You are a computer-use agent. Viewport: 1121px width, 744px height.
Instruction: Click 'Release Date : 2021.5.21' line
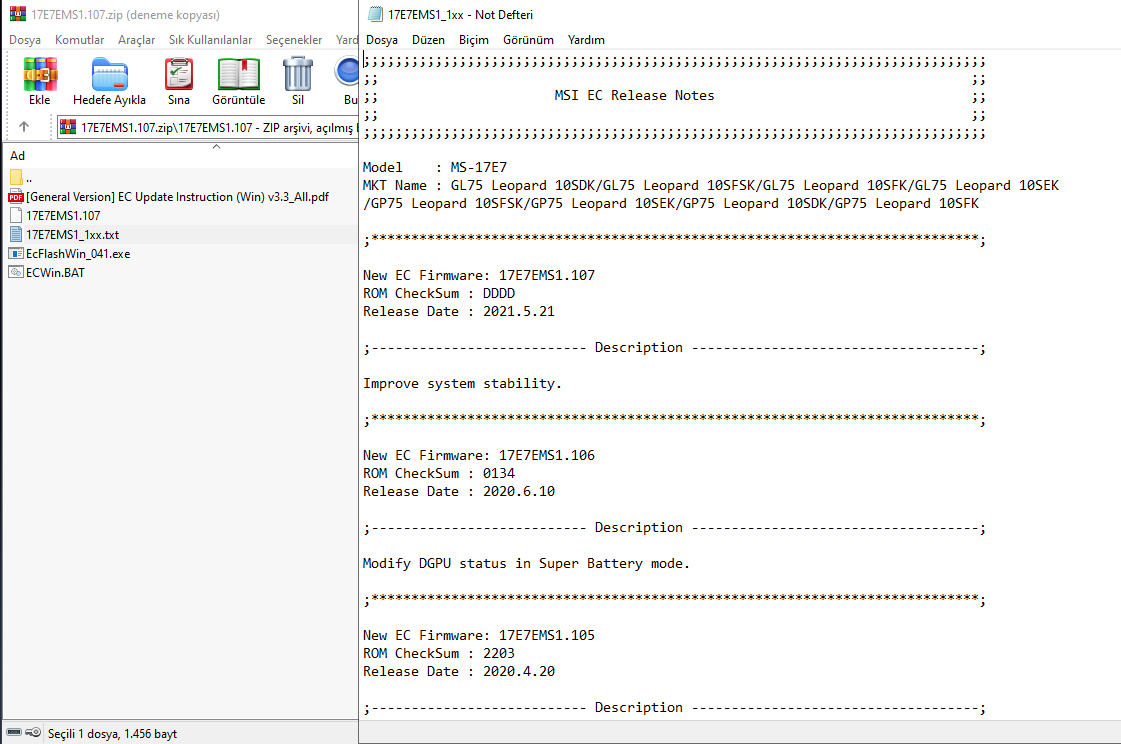coord(458,311)
